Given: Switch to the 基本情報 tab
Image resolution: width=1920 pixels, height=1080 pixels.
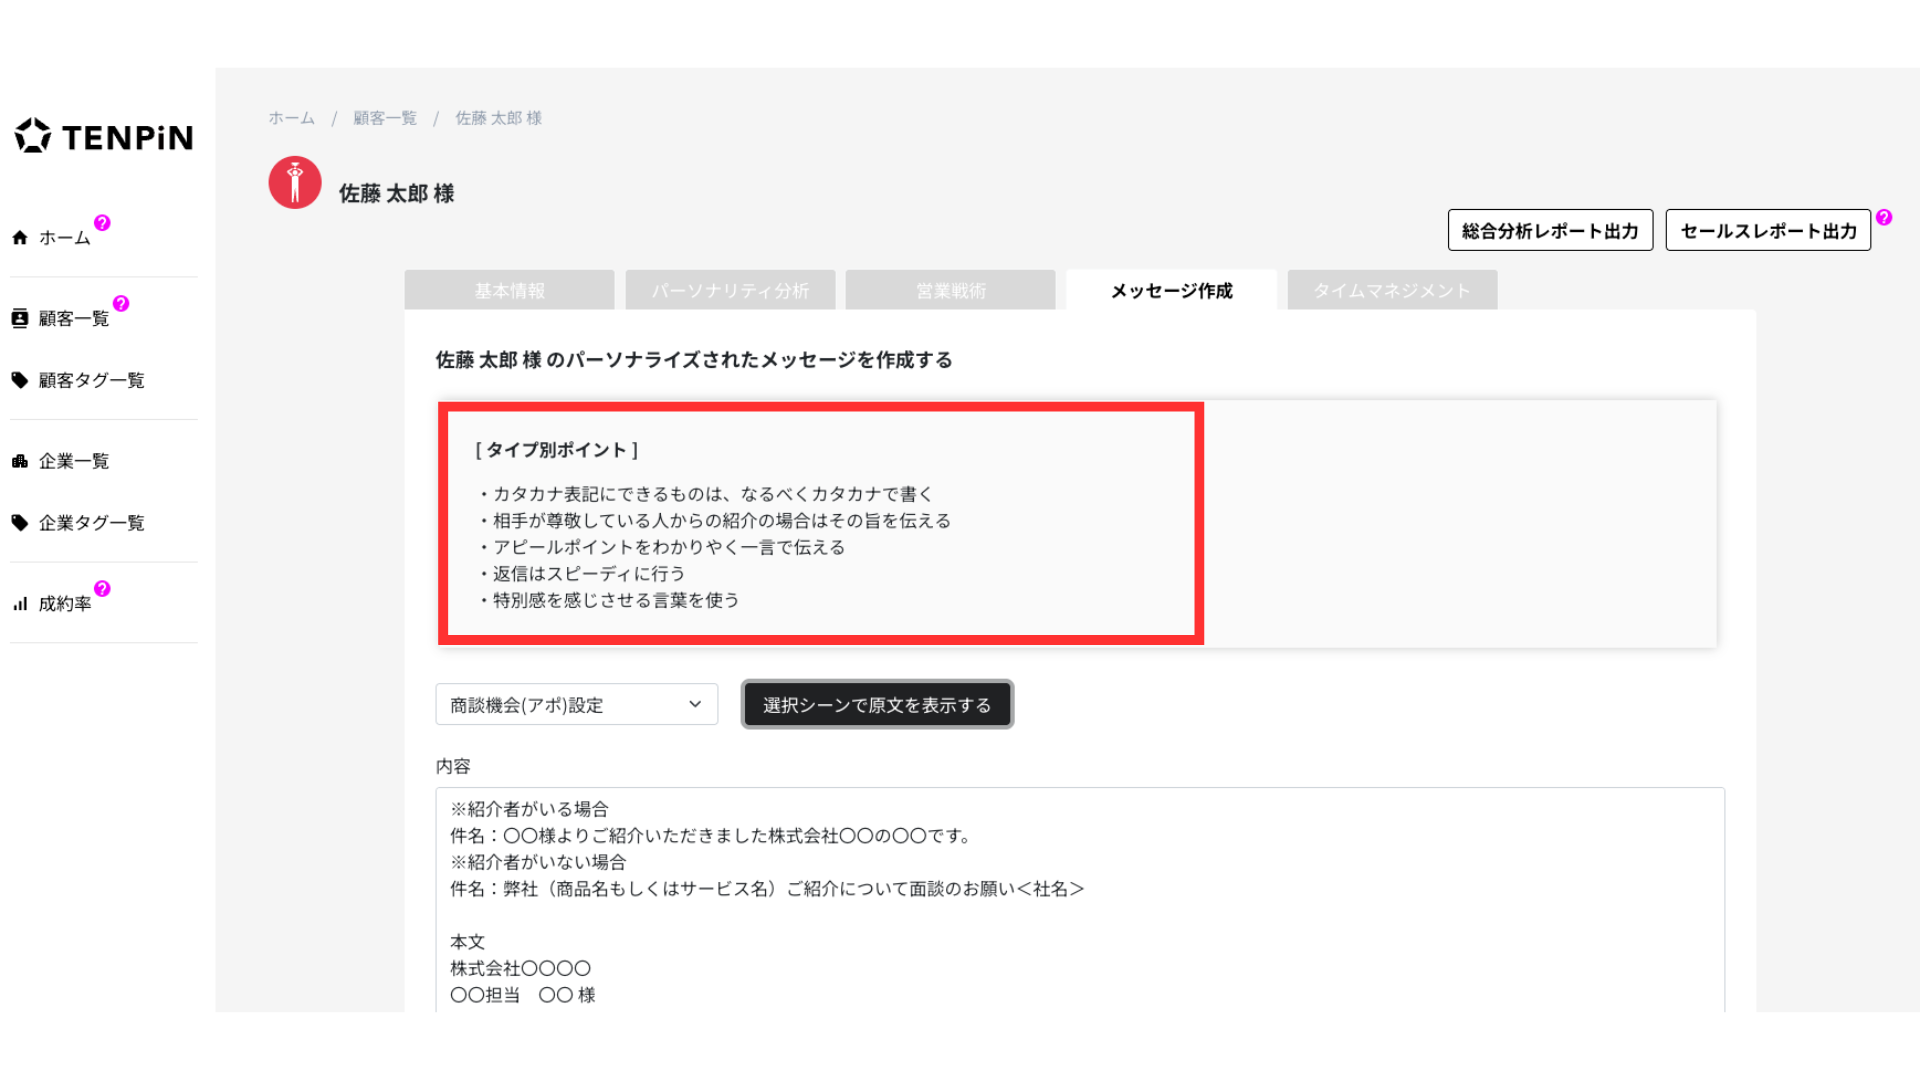Looking at the screenshot, I should (509, 291).
